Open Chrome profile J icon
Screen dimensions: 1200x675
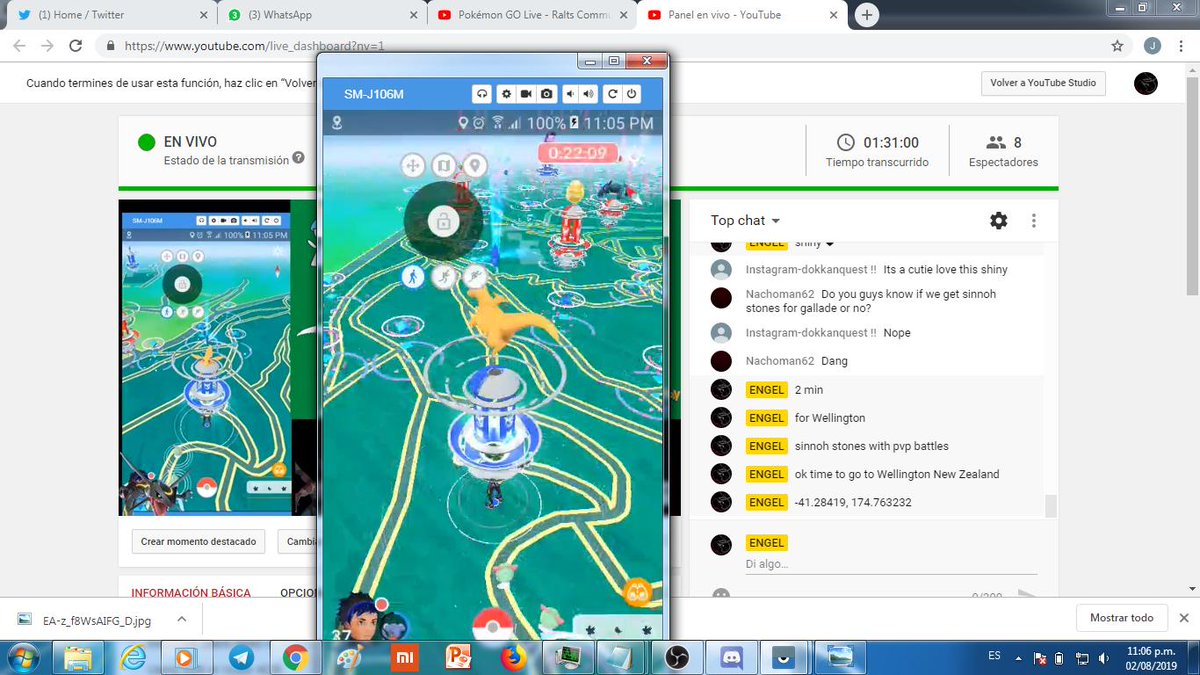1152,46
